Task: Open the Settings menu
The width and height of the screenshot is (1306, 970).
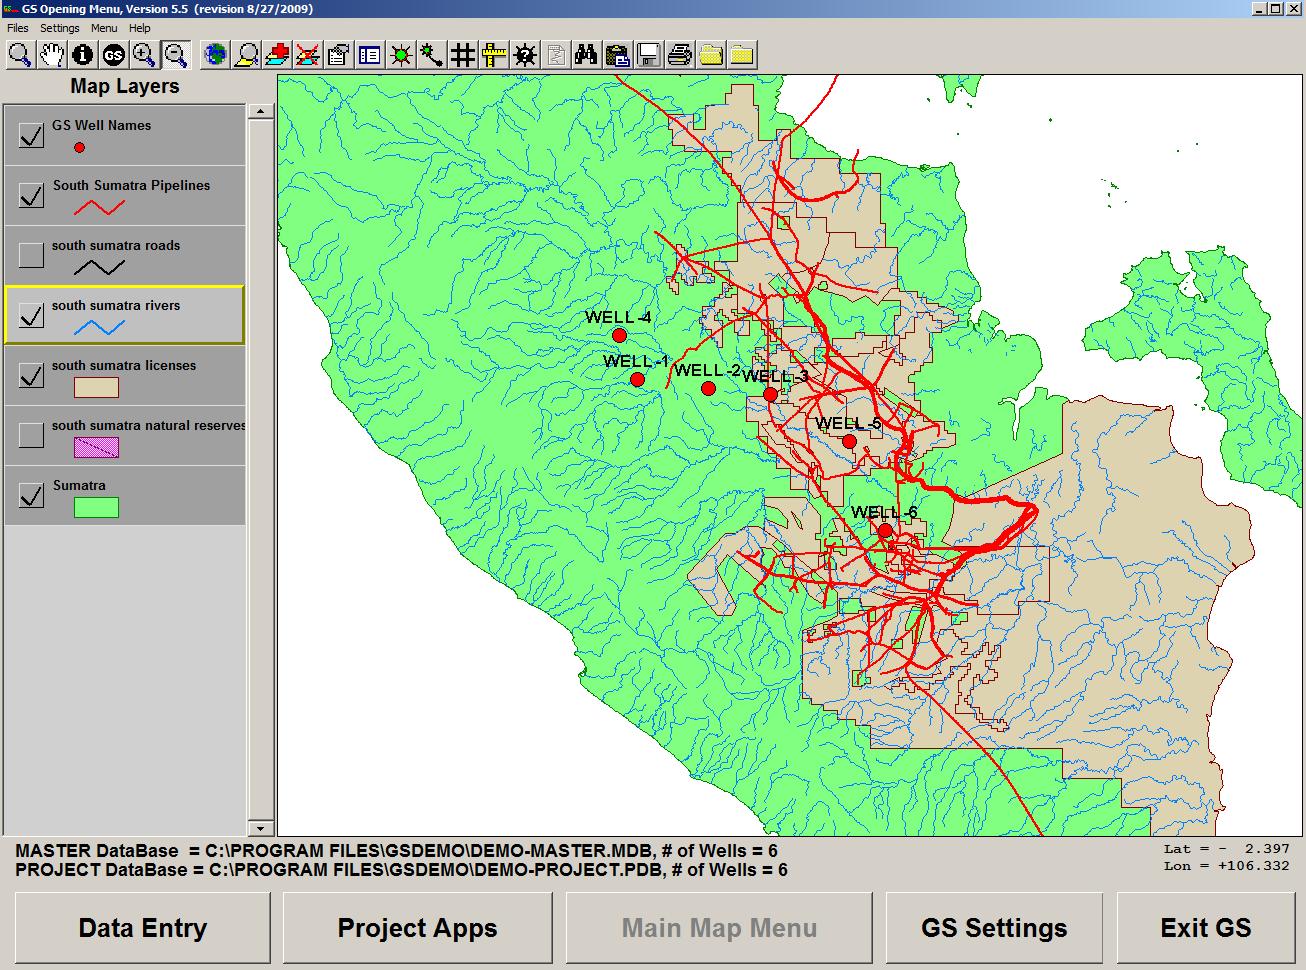Action: click(x=59, y=28)
